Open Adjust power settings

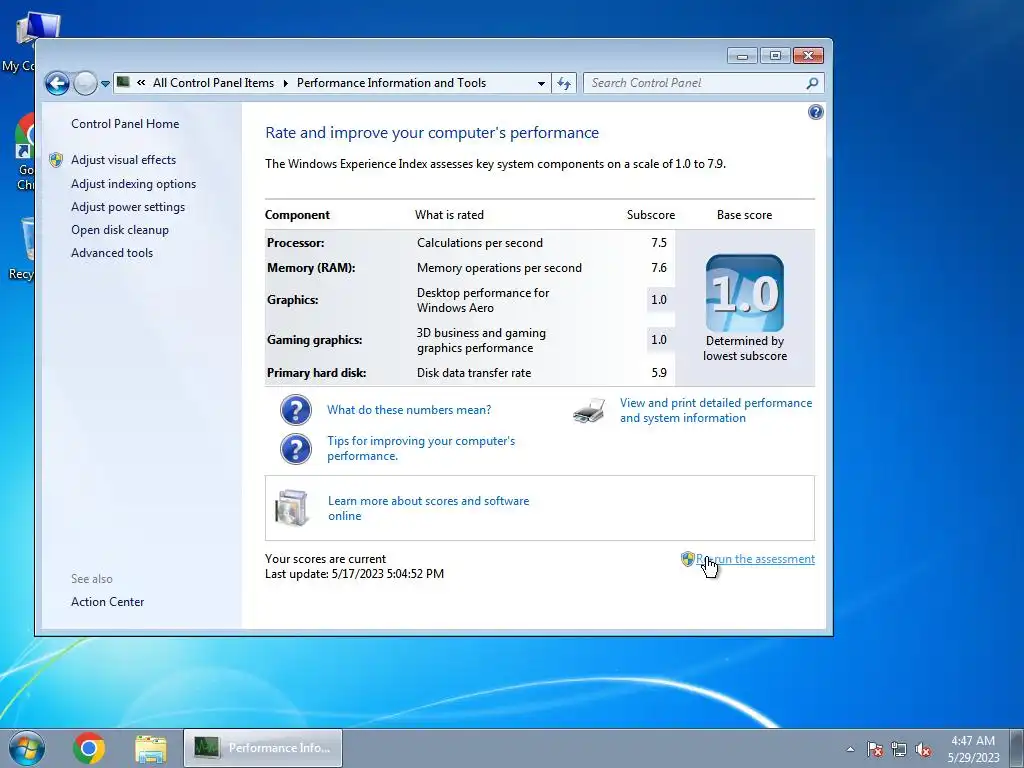[x=128, y=206]
